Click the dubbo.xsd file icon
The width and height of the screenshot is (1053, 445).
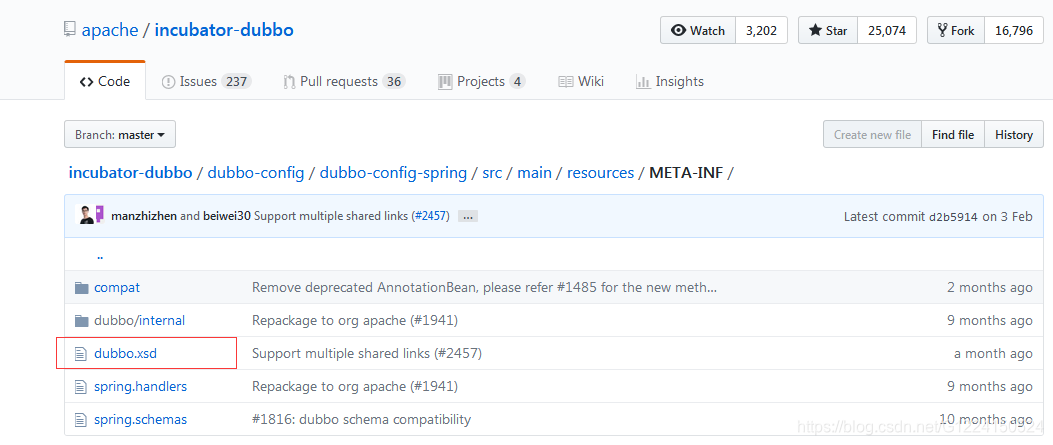(x=81, y=354)
